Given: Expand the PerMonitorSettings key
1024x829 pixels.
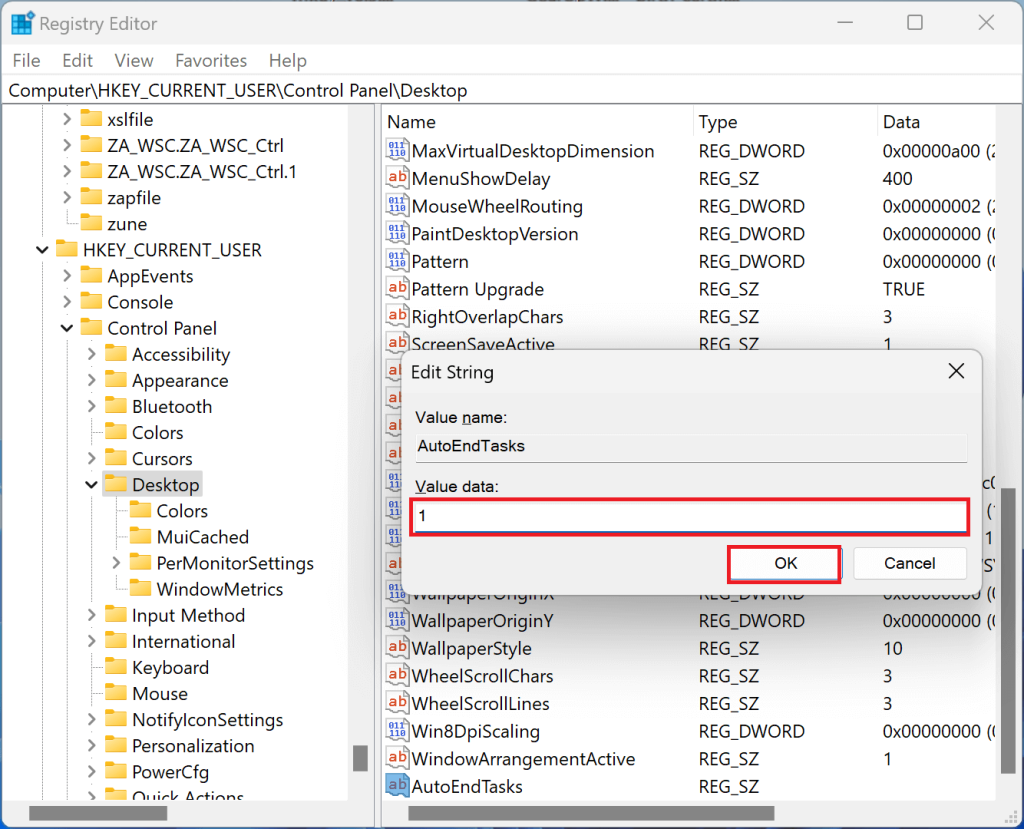Looking at the screenshot, I should click(x=116, y=564).
